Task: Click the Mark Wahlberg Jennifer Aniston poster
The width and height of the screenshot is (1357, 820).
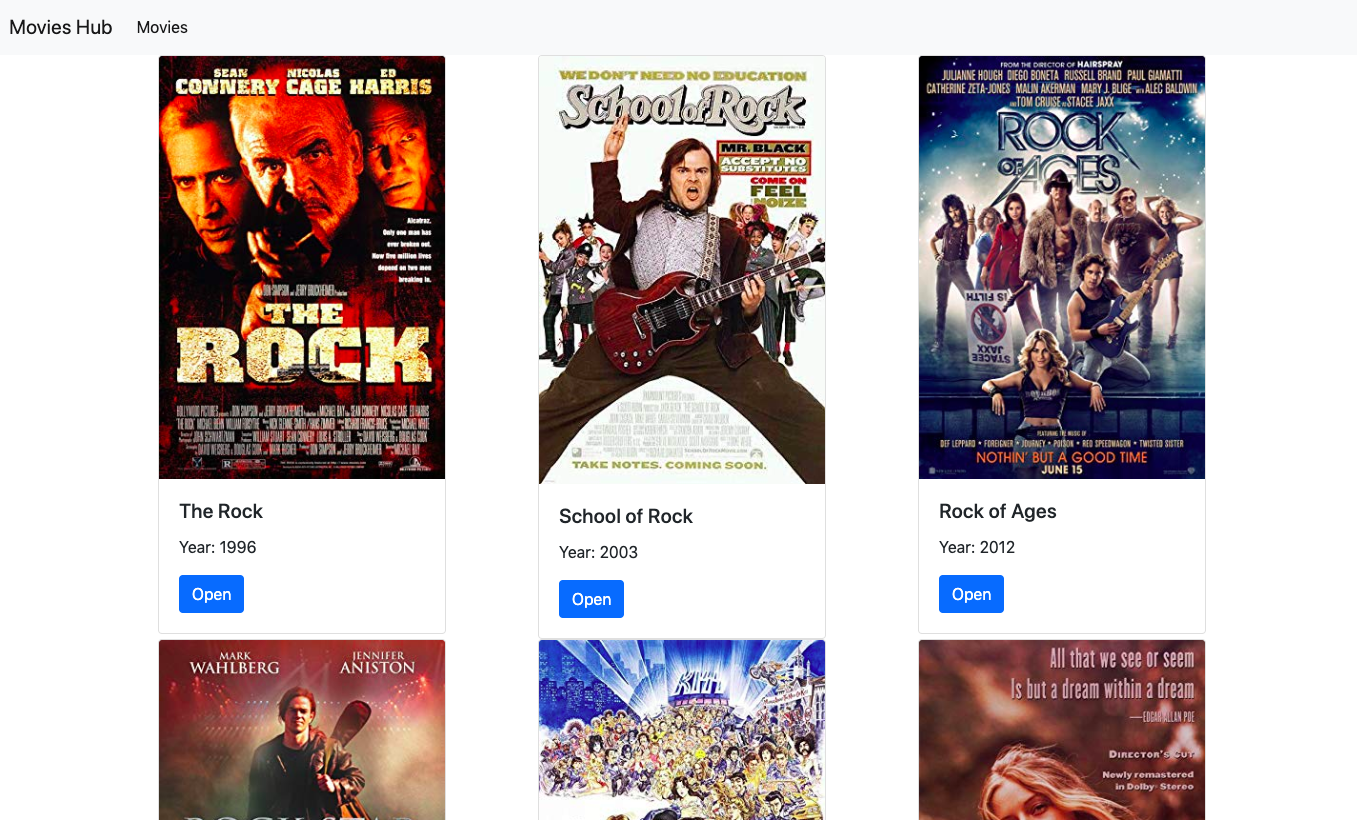Action: 302,730
